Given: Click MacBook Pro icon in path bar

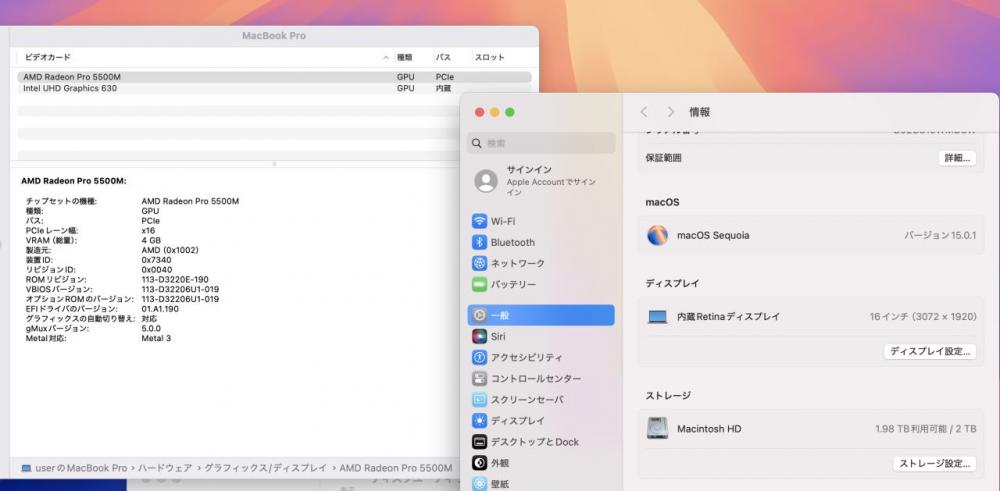Looking at the screenshot, I should (26, 468).
